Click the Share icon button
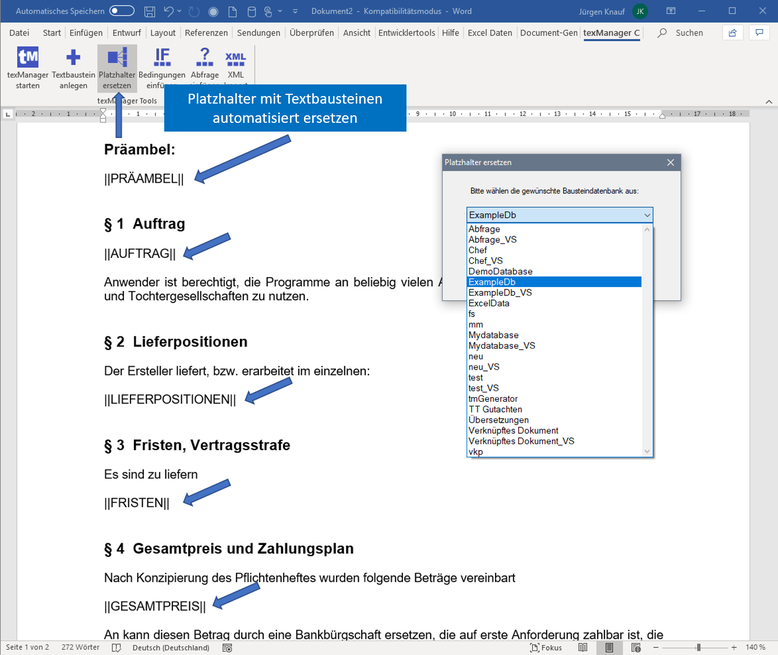The width and height of the screenshot is (778, 655). [x=732, y=33]
